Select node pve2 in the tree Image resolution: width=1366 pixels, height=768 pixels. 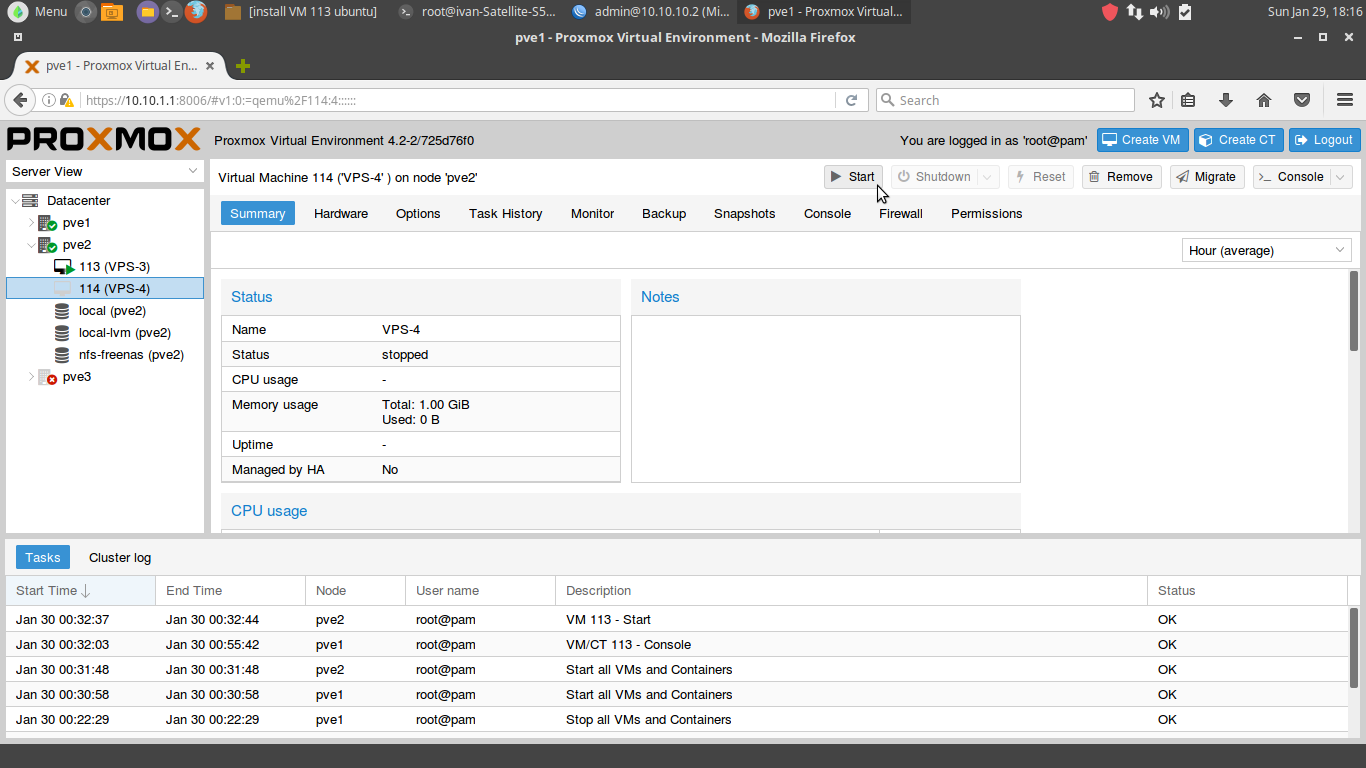click(x=76, y=245)
